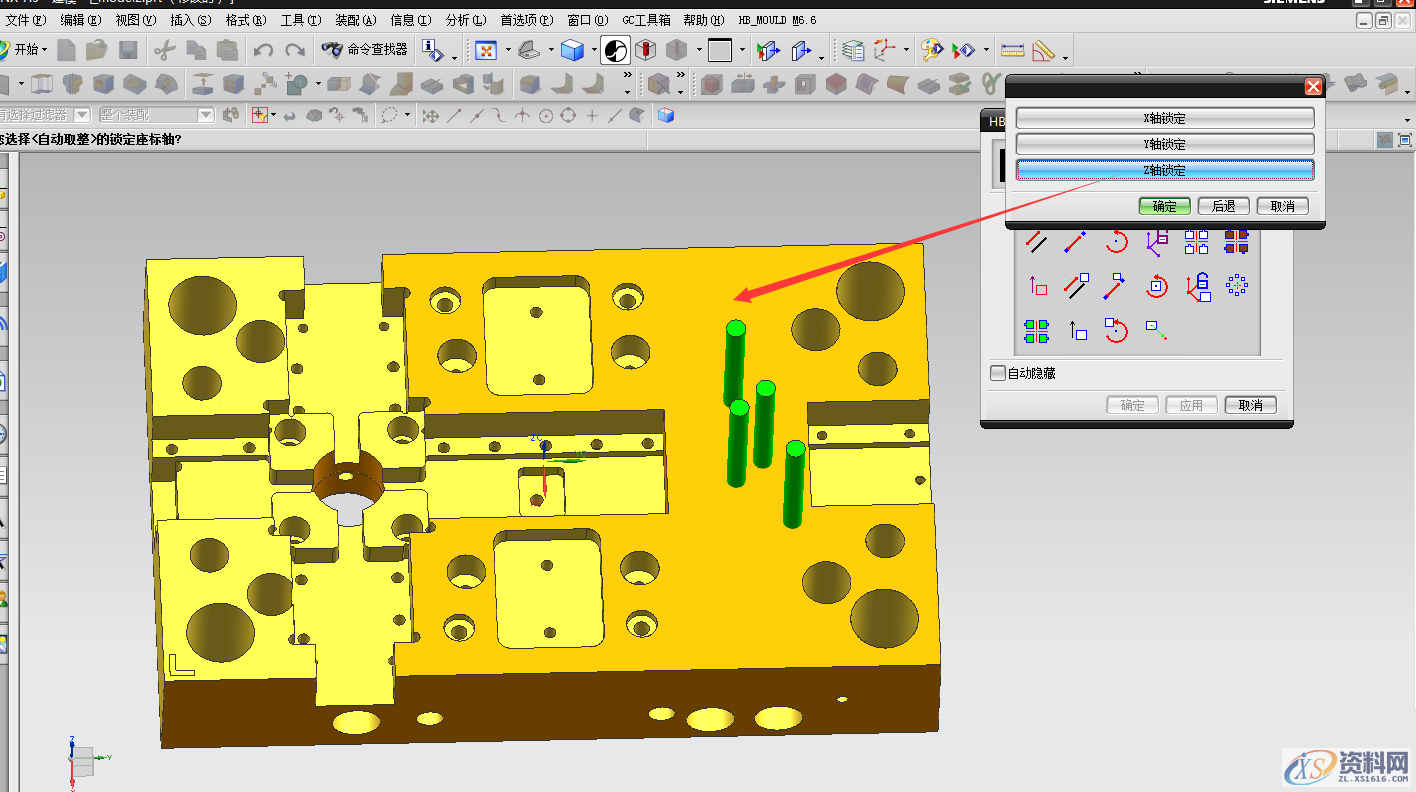The image size is (1416, 792).
Task: Click the green four-square pattern icon
Action: coord(1036,330)
